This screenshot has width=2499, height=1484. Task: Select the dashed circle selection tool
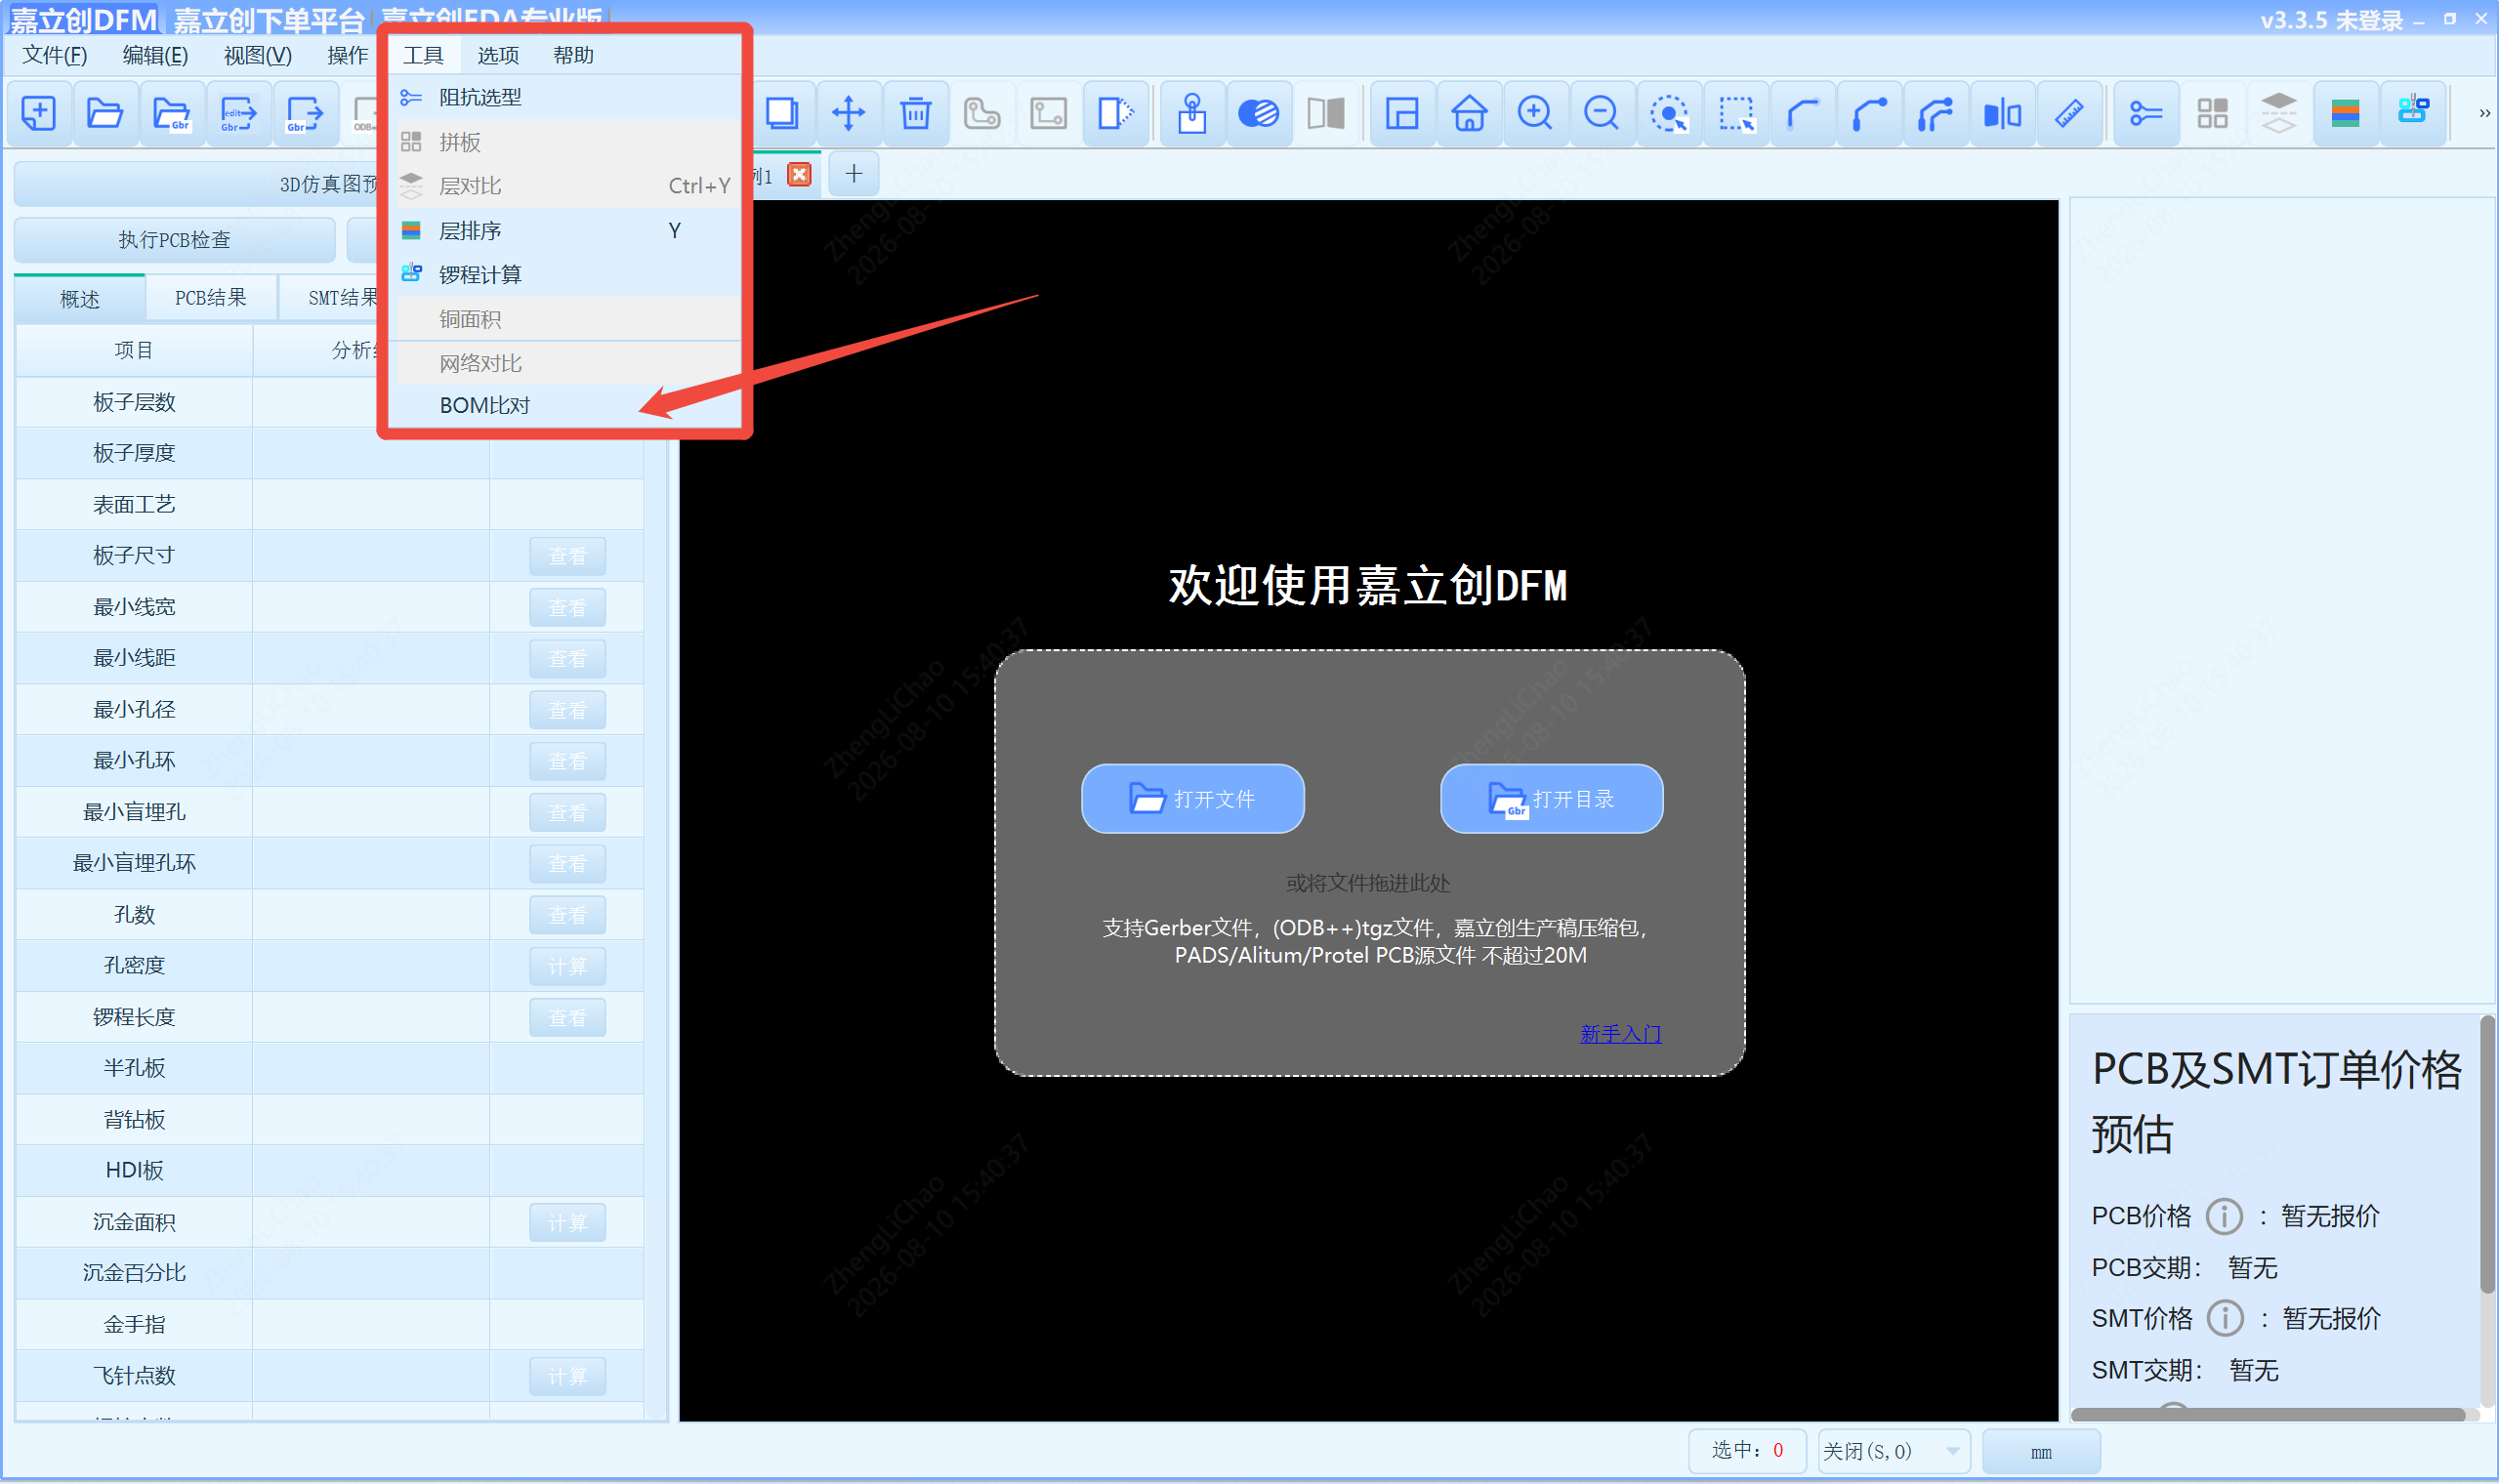pos(1669,113)
